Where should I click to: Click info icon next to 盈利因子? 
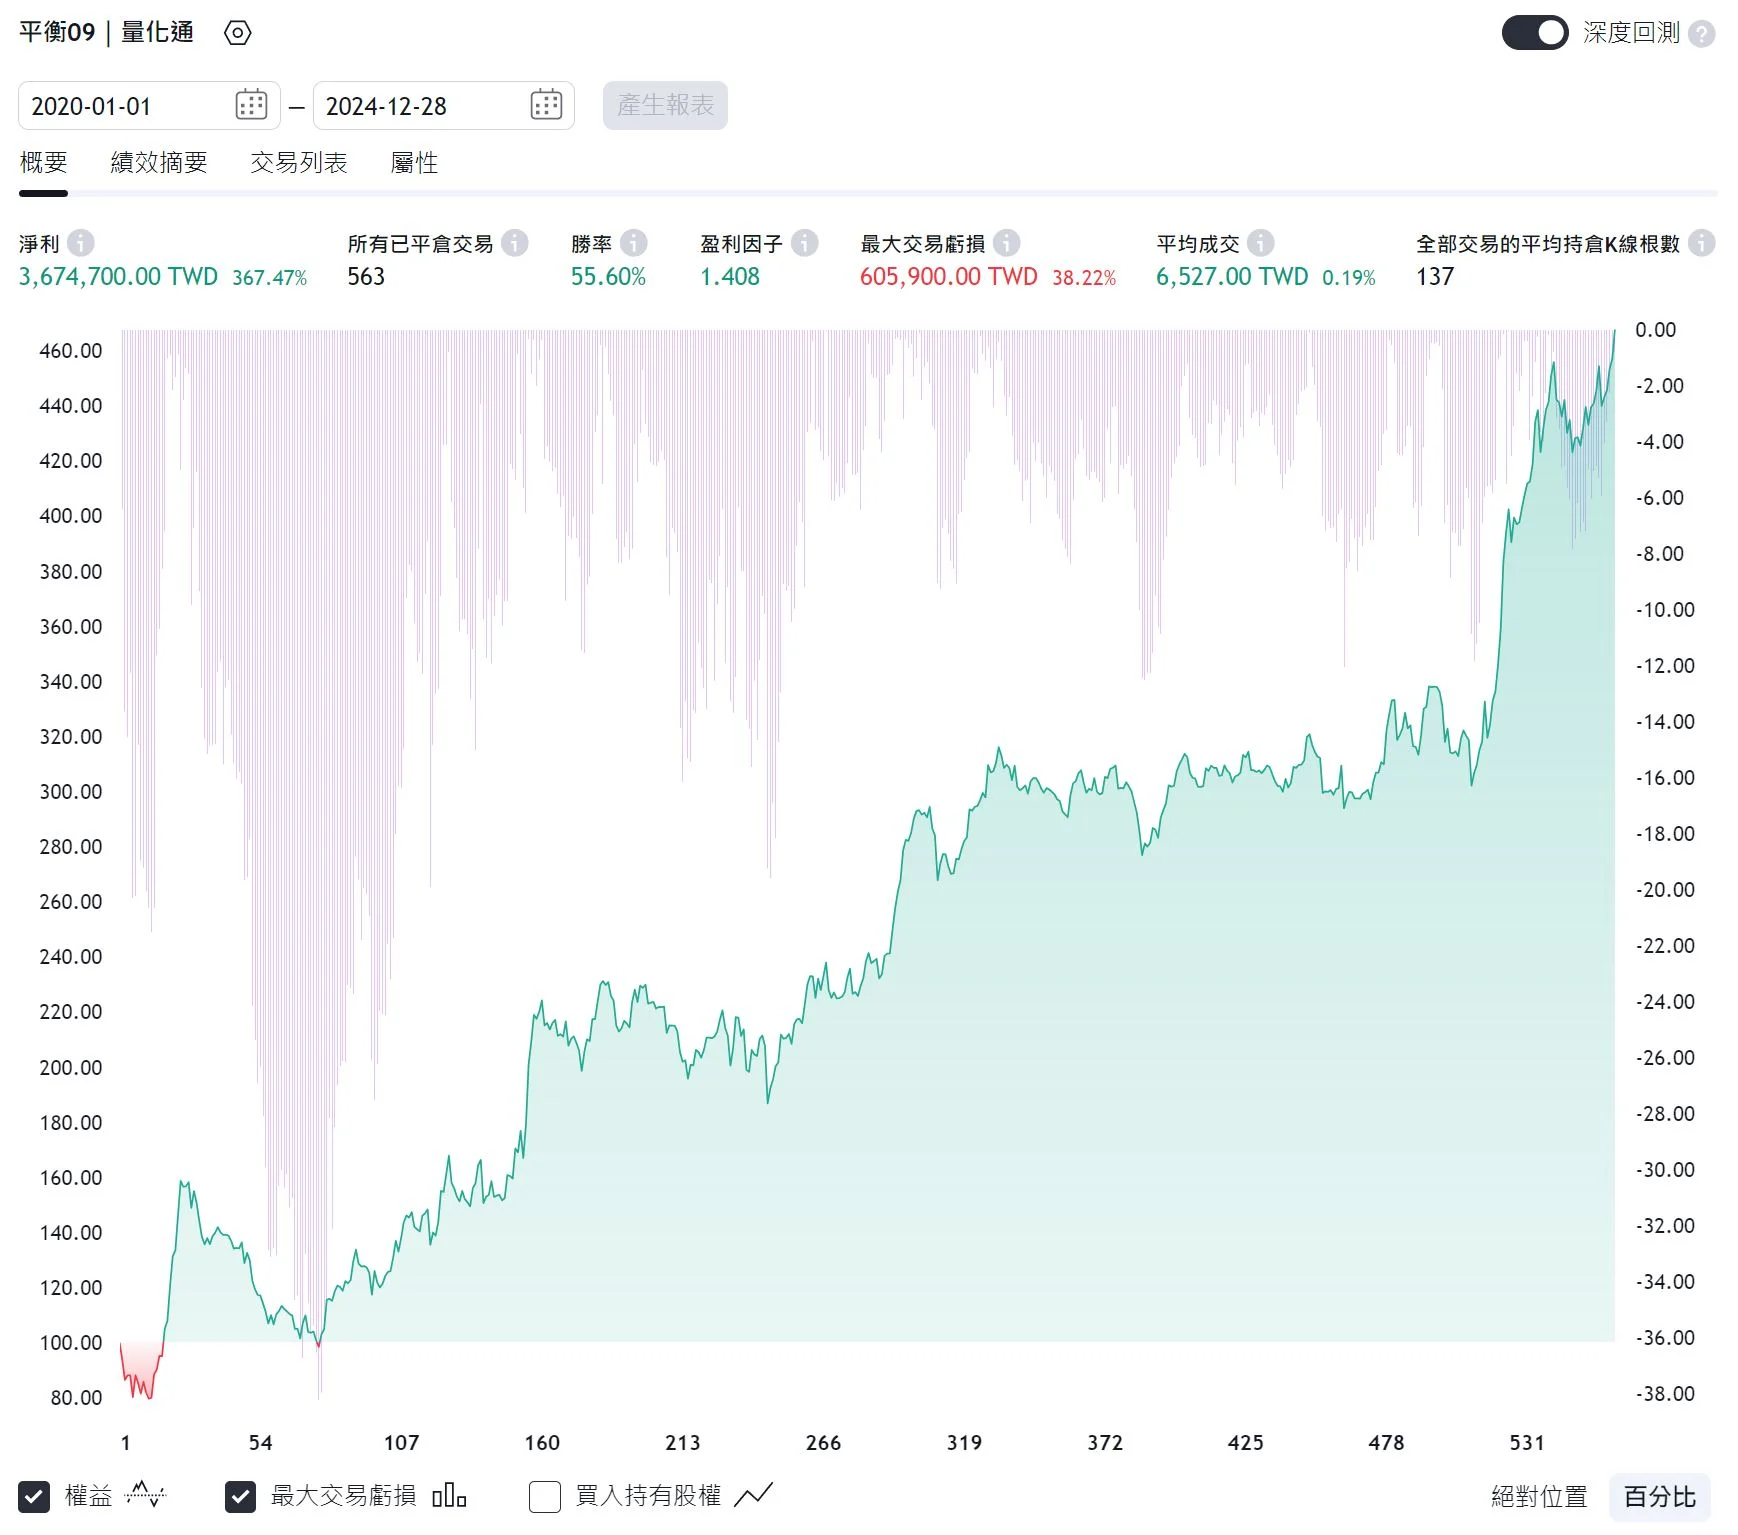pyautogui.click(x=804, y=243)
